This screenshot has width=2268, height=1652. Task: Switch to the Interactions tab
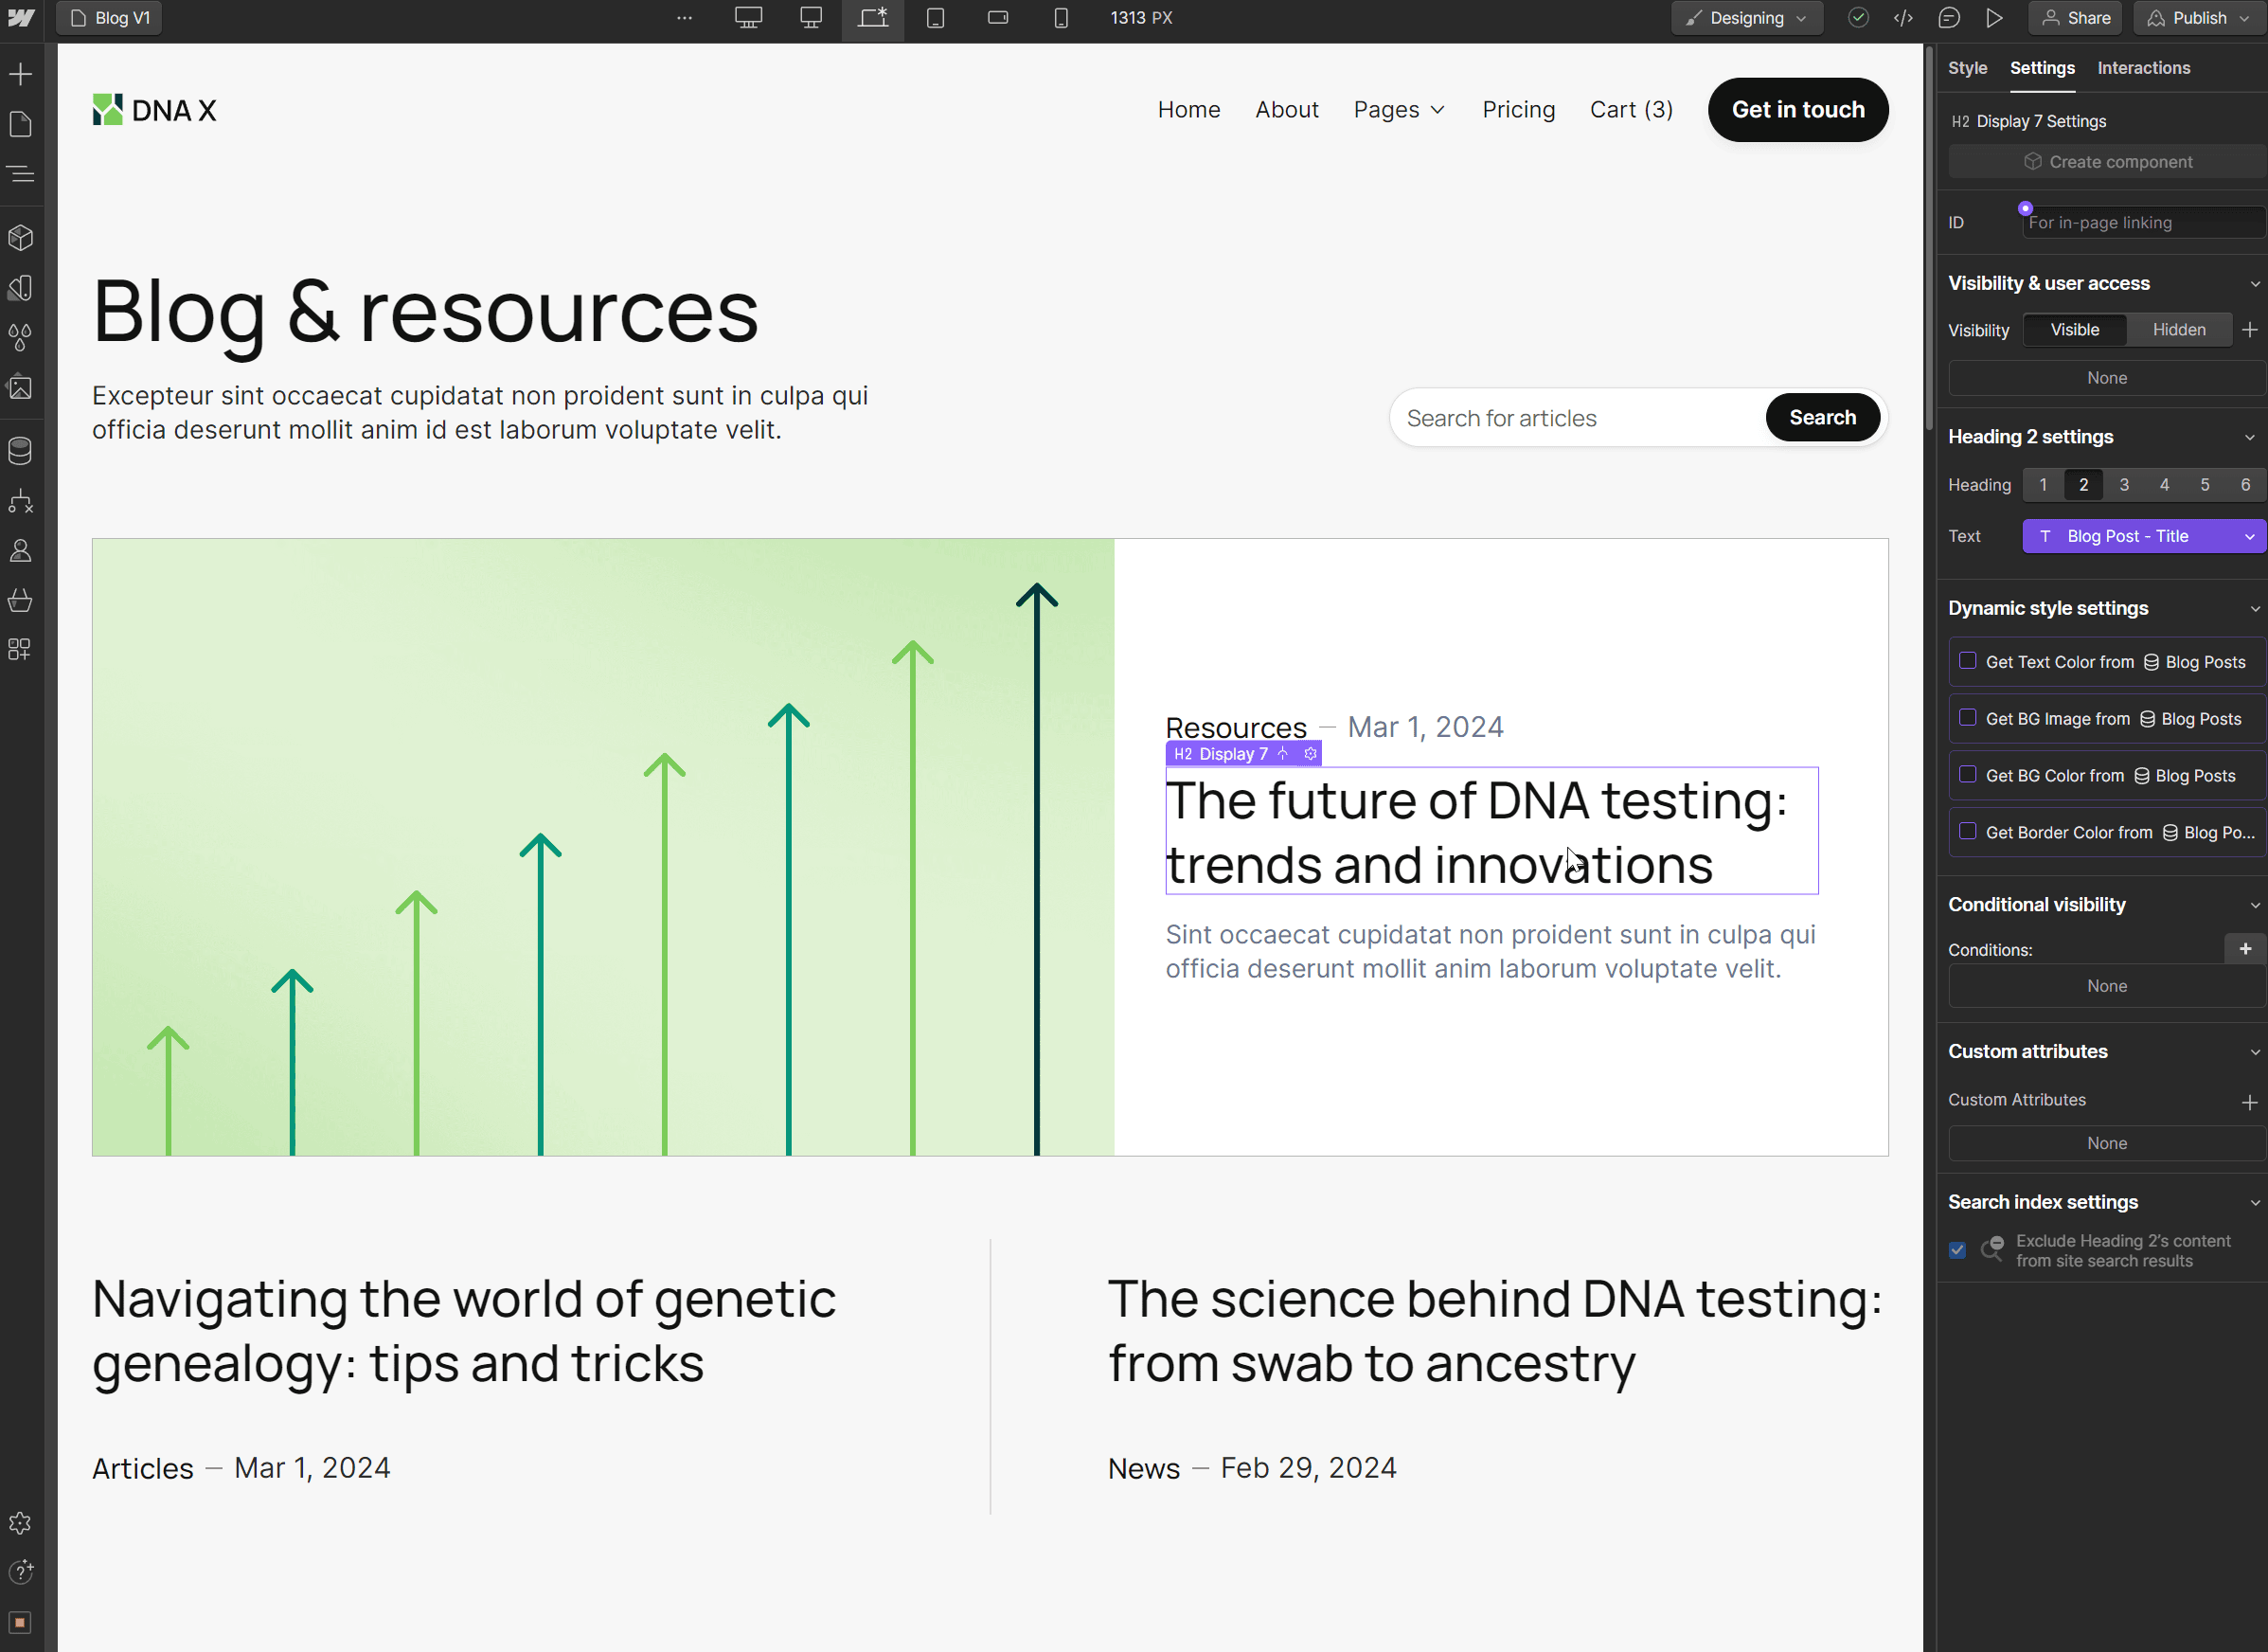point(2144,68)
